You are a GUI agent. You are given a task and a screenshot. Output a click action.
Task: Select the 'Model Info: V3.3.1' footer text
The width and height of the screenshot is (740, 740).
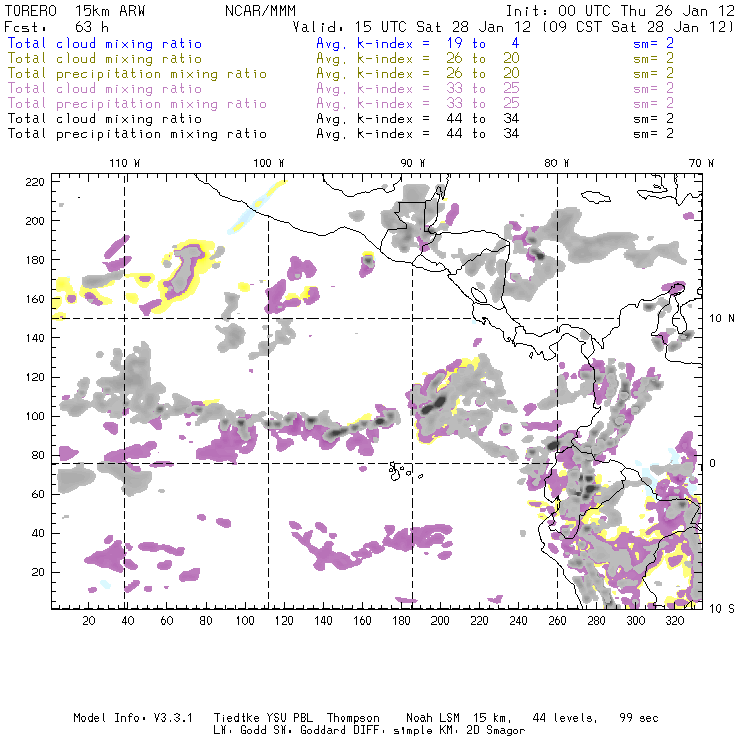(133, 718)
